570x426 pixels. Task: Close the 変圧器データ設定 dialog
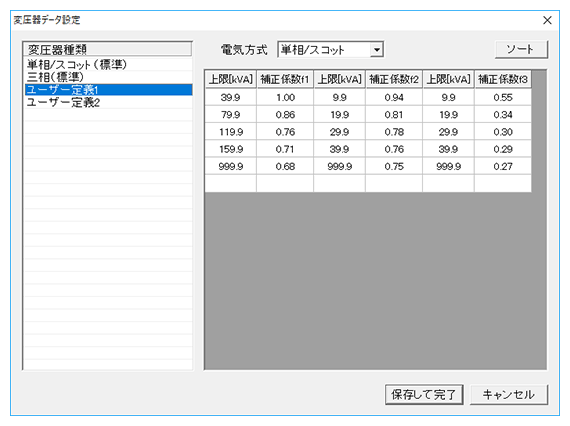tap(547, 20)
